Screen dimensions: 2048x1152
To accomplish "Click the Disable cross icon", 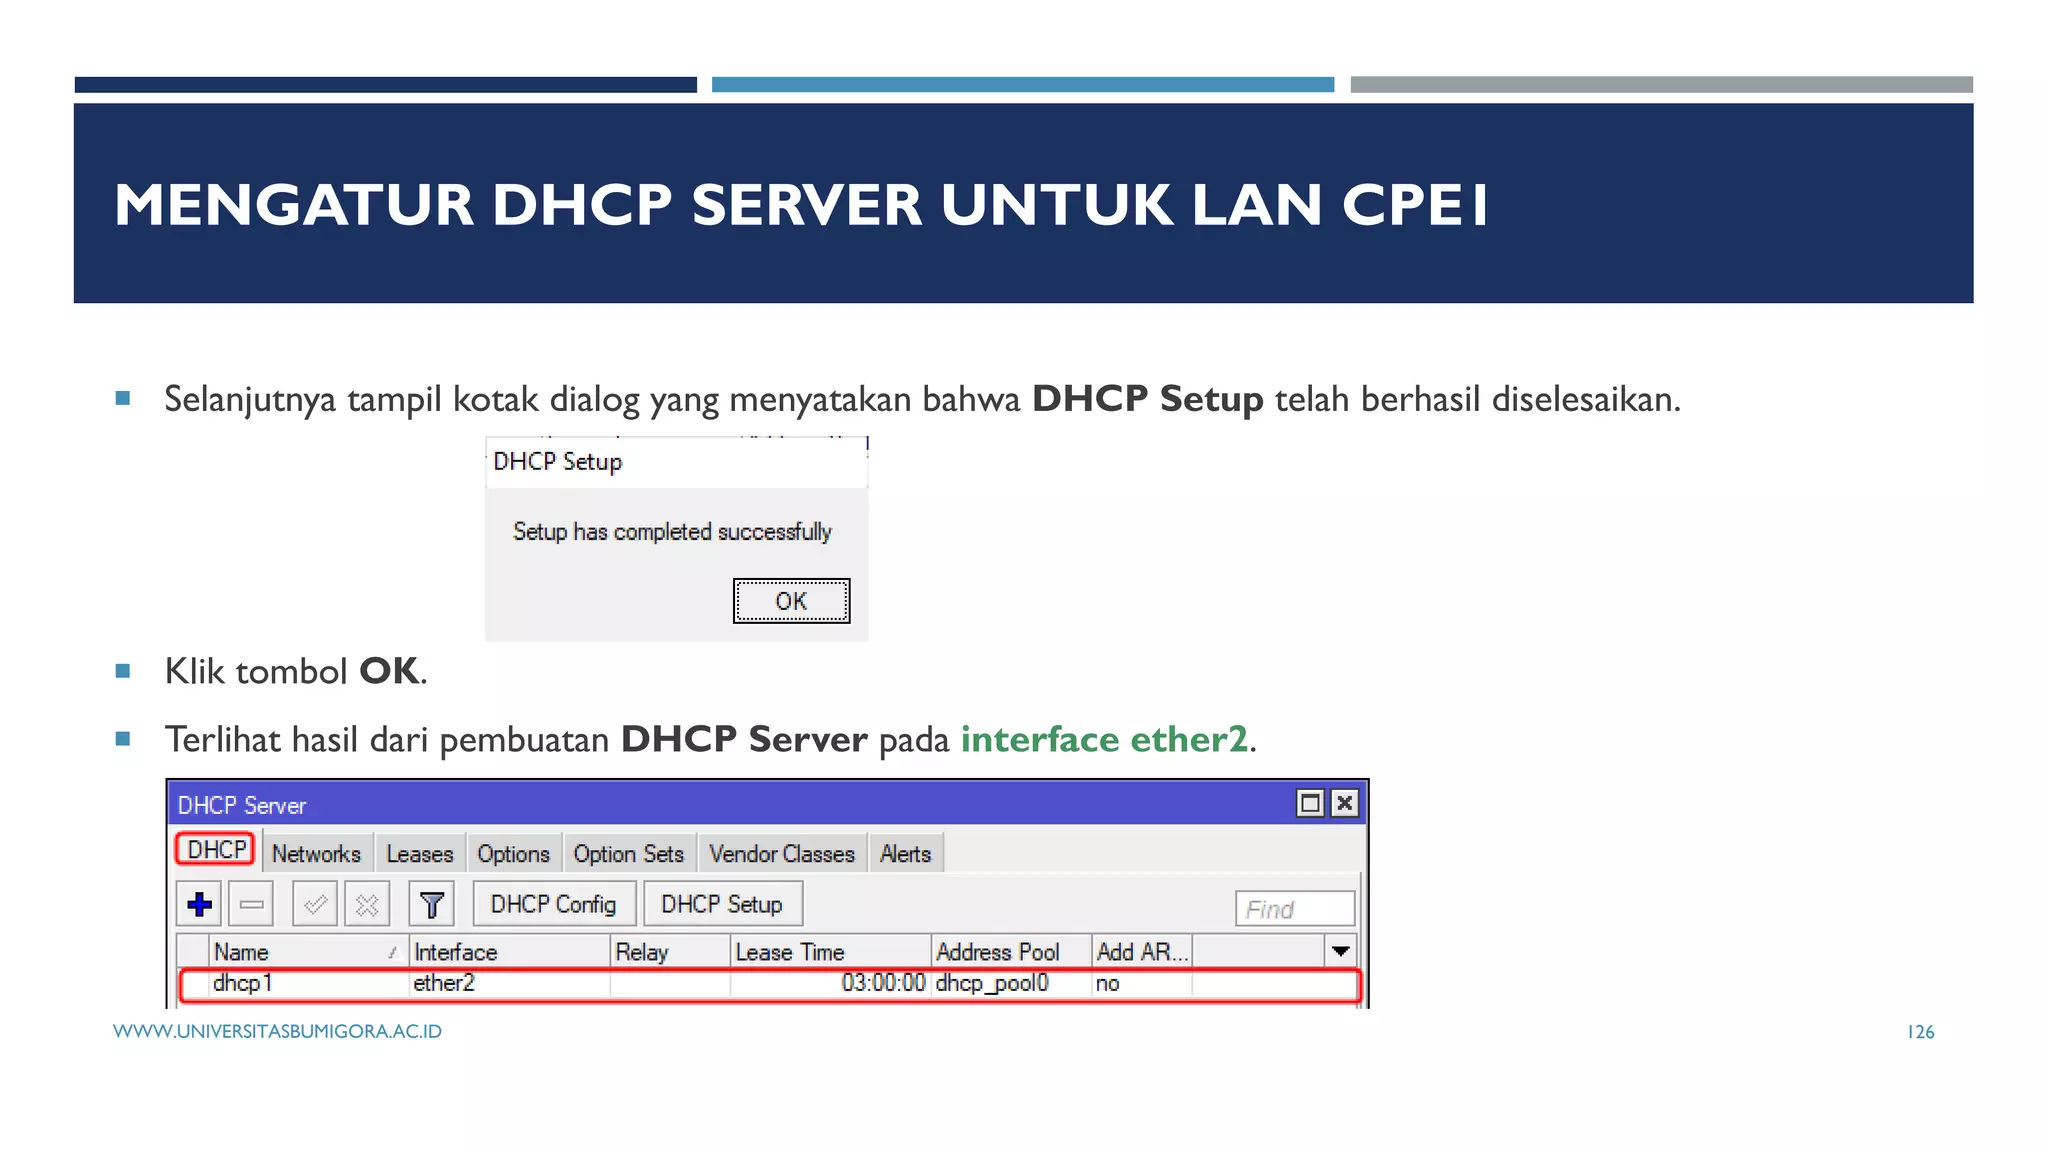I will 367,905.
